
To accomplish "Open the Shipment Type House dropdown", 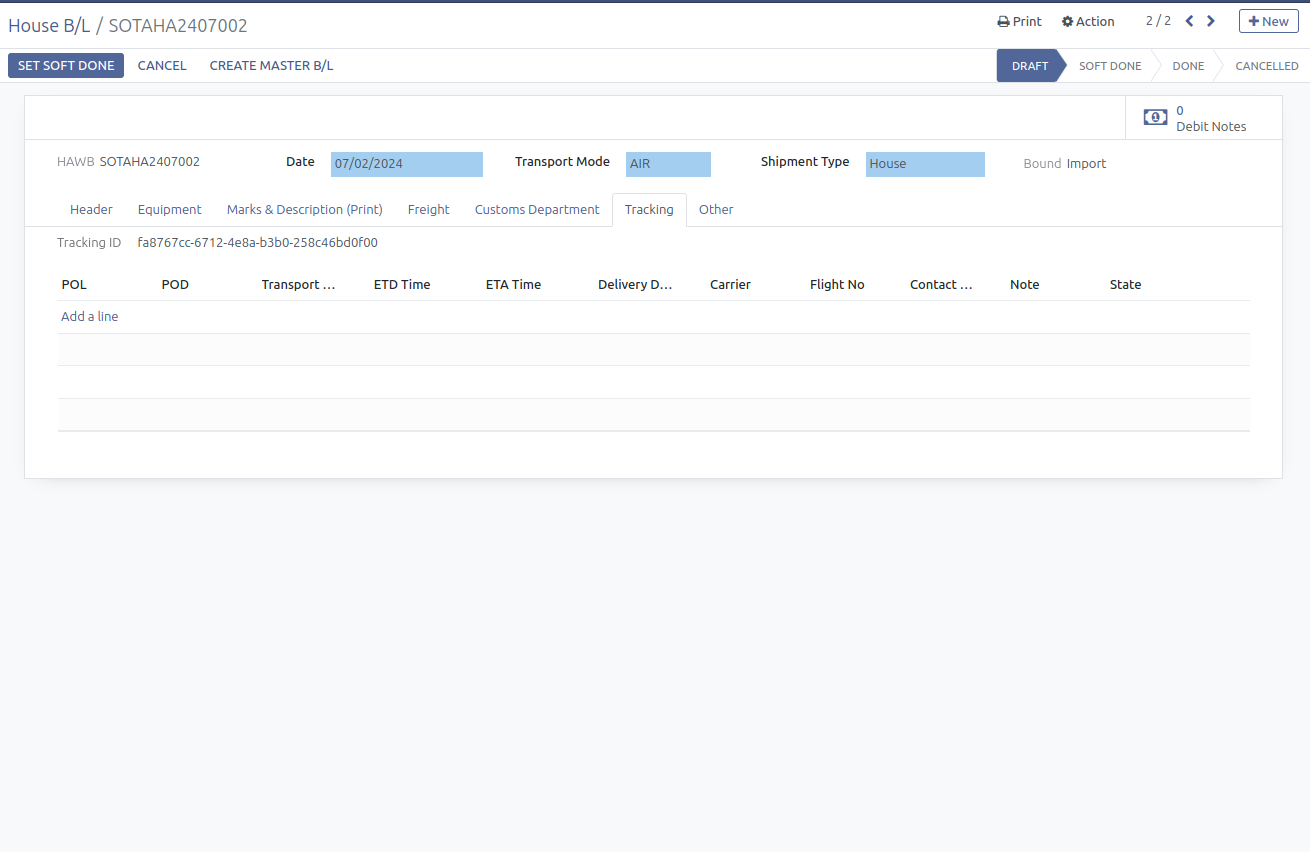I will [x=925, y=164].
